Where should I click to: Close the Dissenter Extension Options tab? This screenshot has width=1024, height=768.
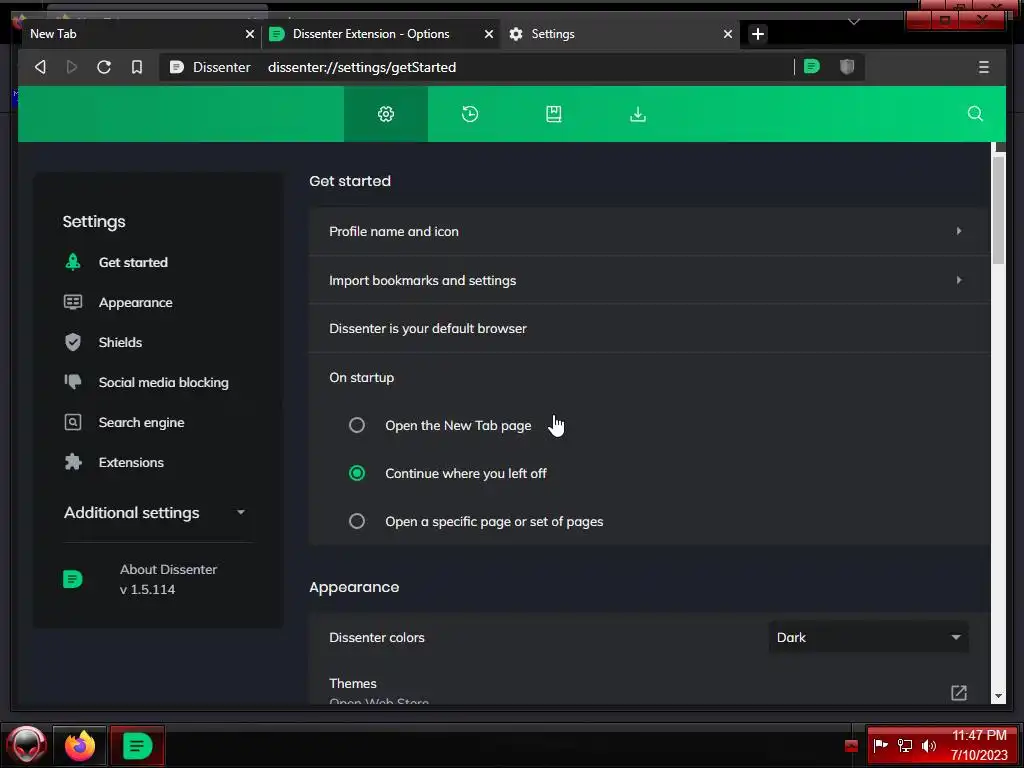(x=488, y=34)
